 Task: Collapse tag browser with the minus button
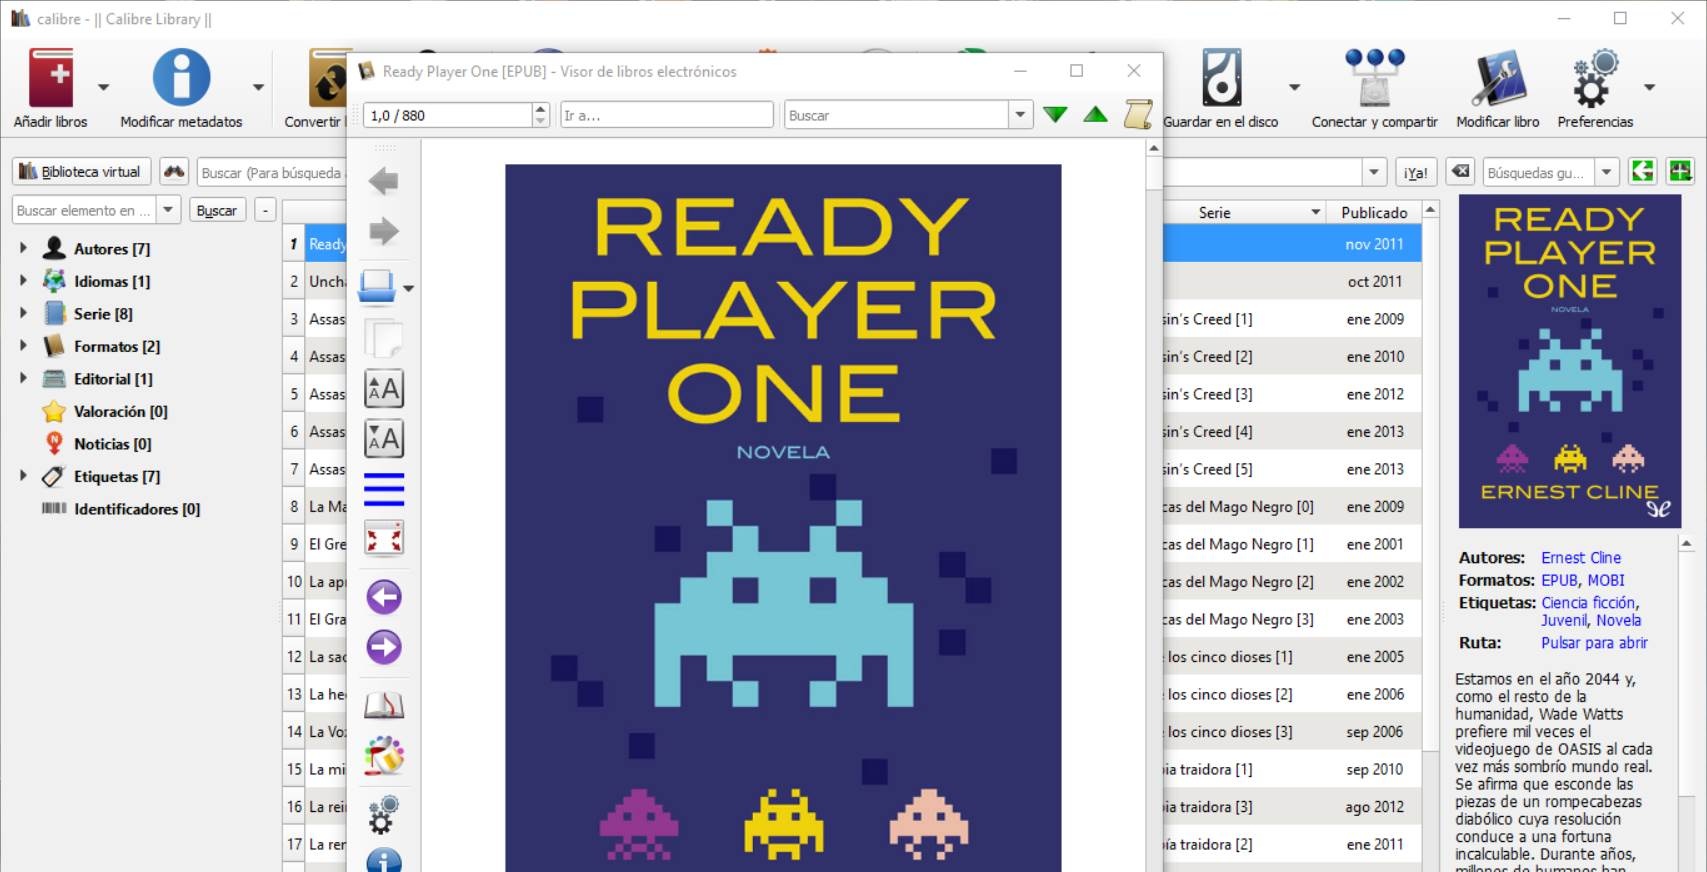(x=265, y=210)
